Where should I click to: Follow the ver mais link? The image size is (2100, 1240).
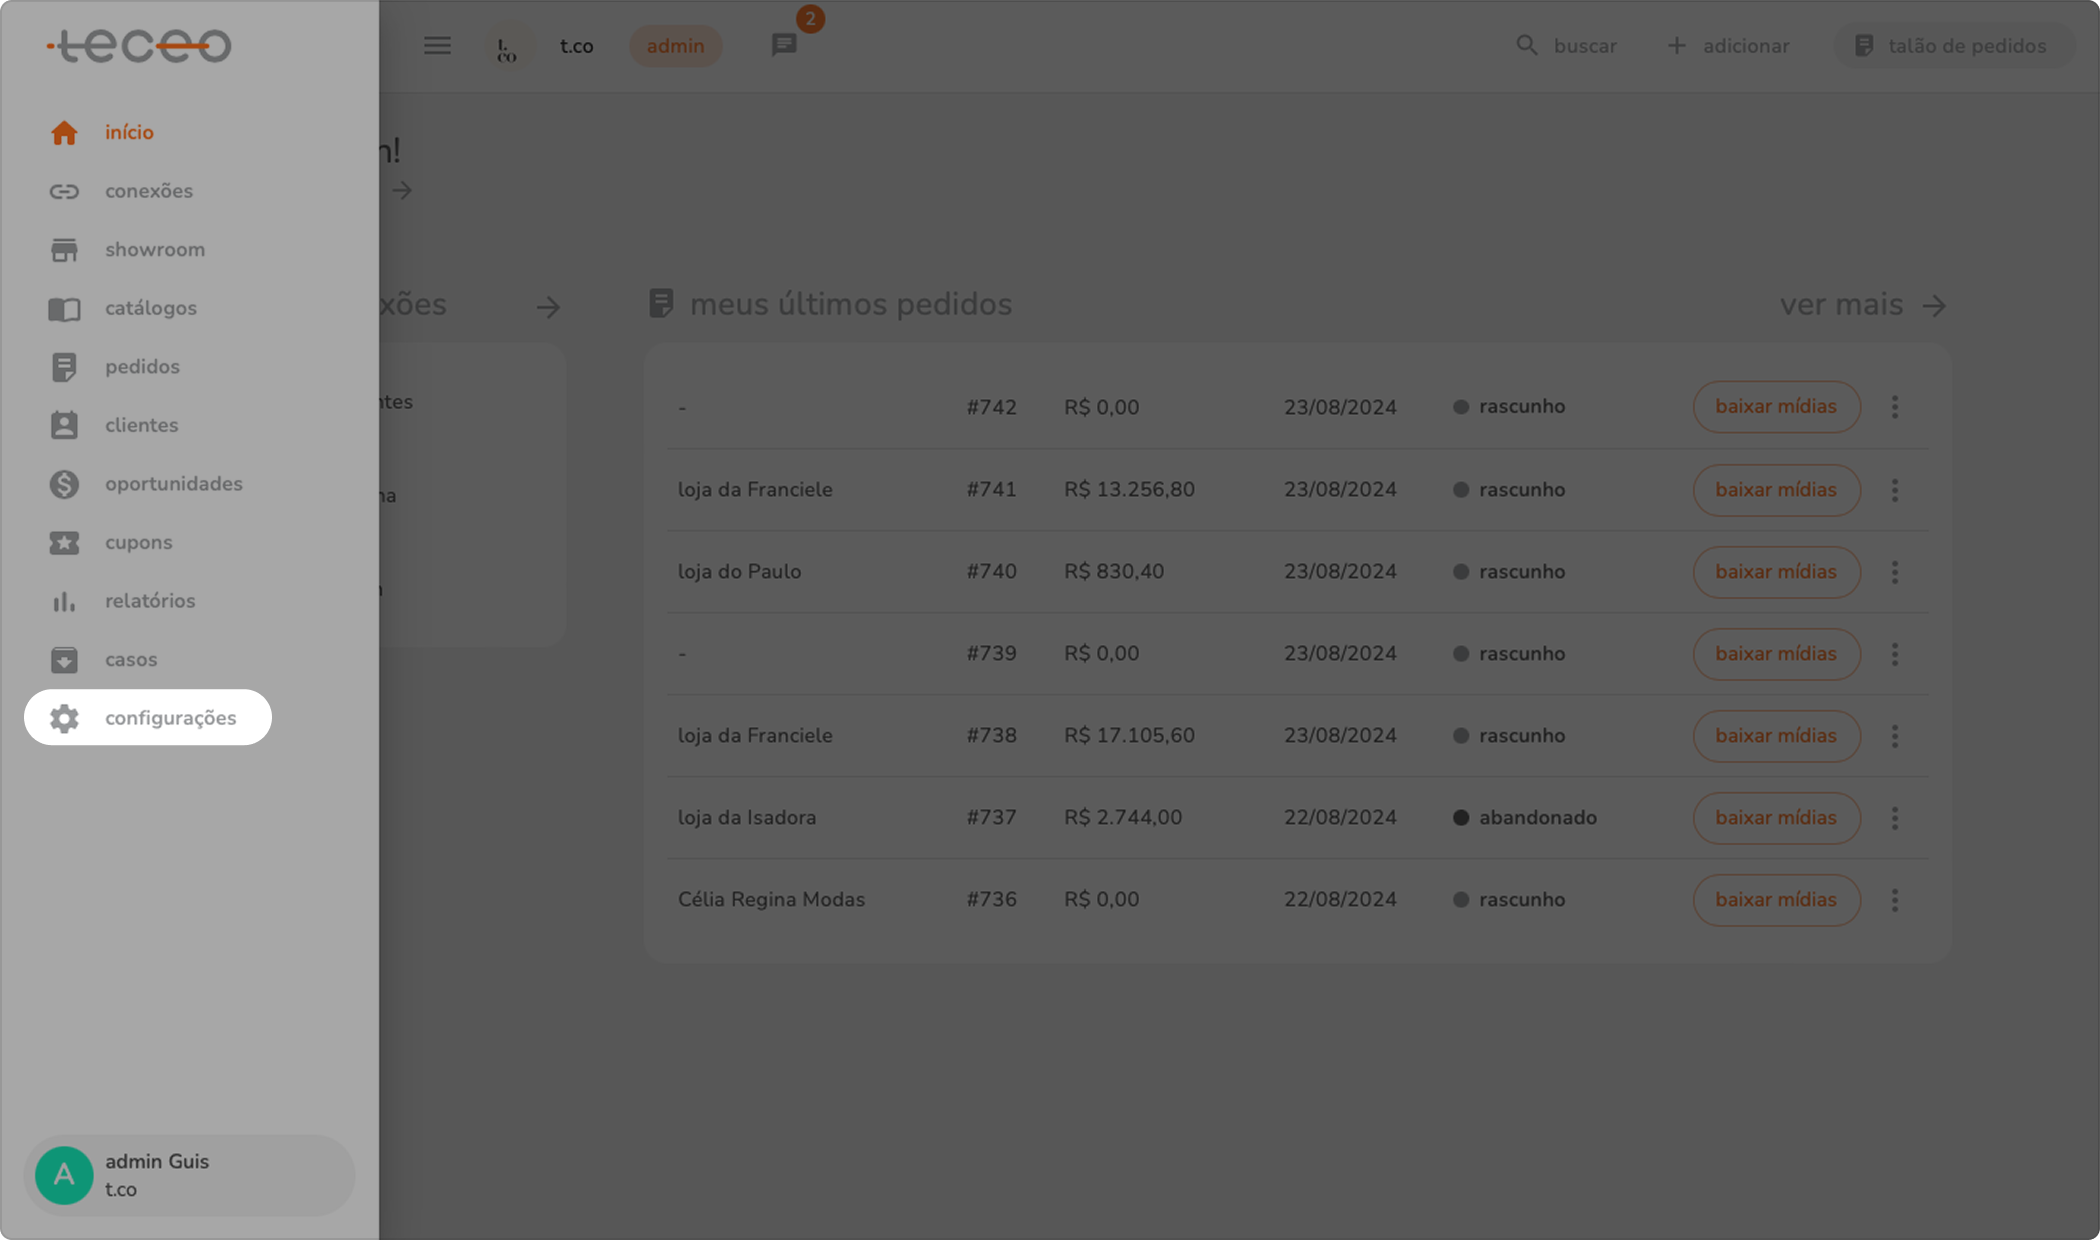tap(1861, 305)
